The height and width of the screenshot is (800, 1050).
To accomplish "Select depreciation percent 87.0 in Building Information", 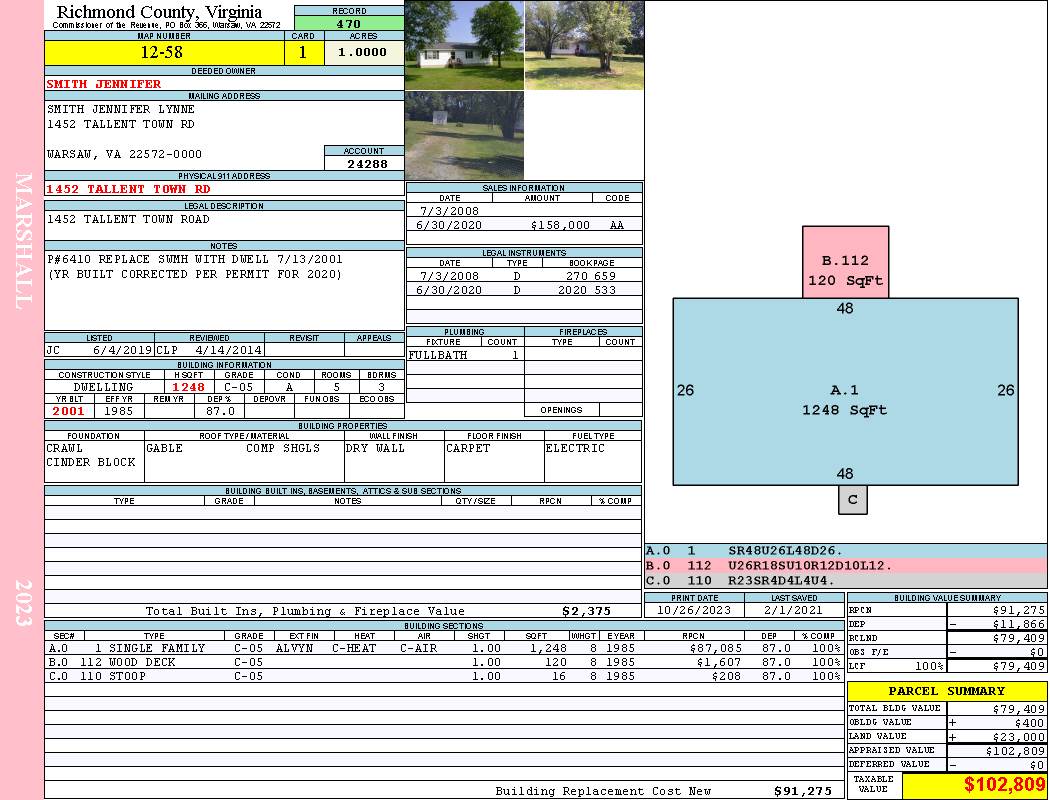I will coord(220,411).
